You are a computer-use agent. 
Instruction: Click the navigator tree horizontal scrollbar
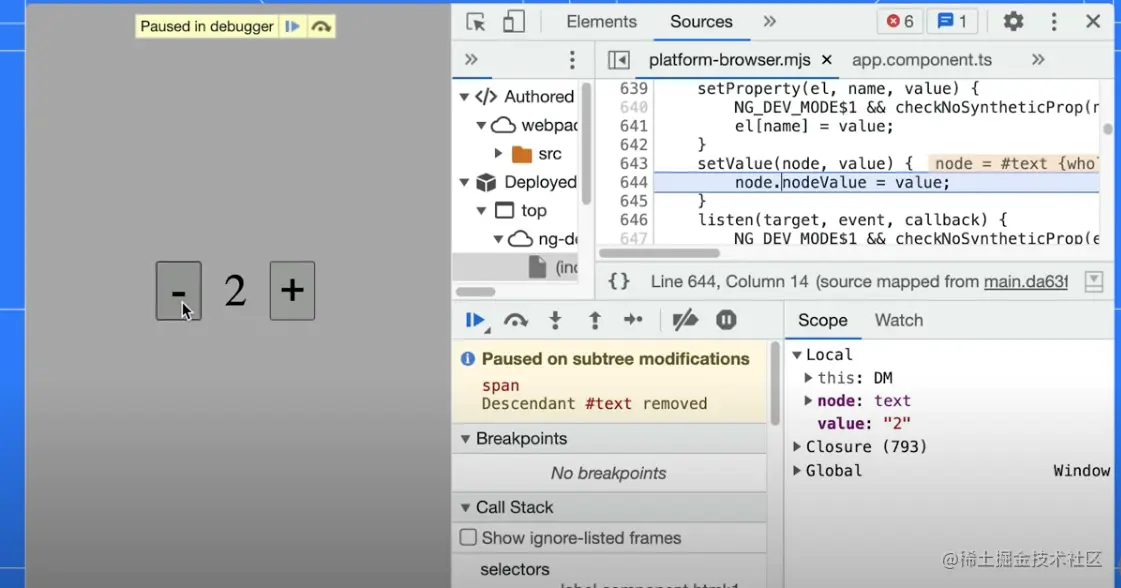[475, 291]
